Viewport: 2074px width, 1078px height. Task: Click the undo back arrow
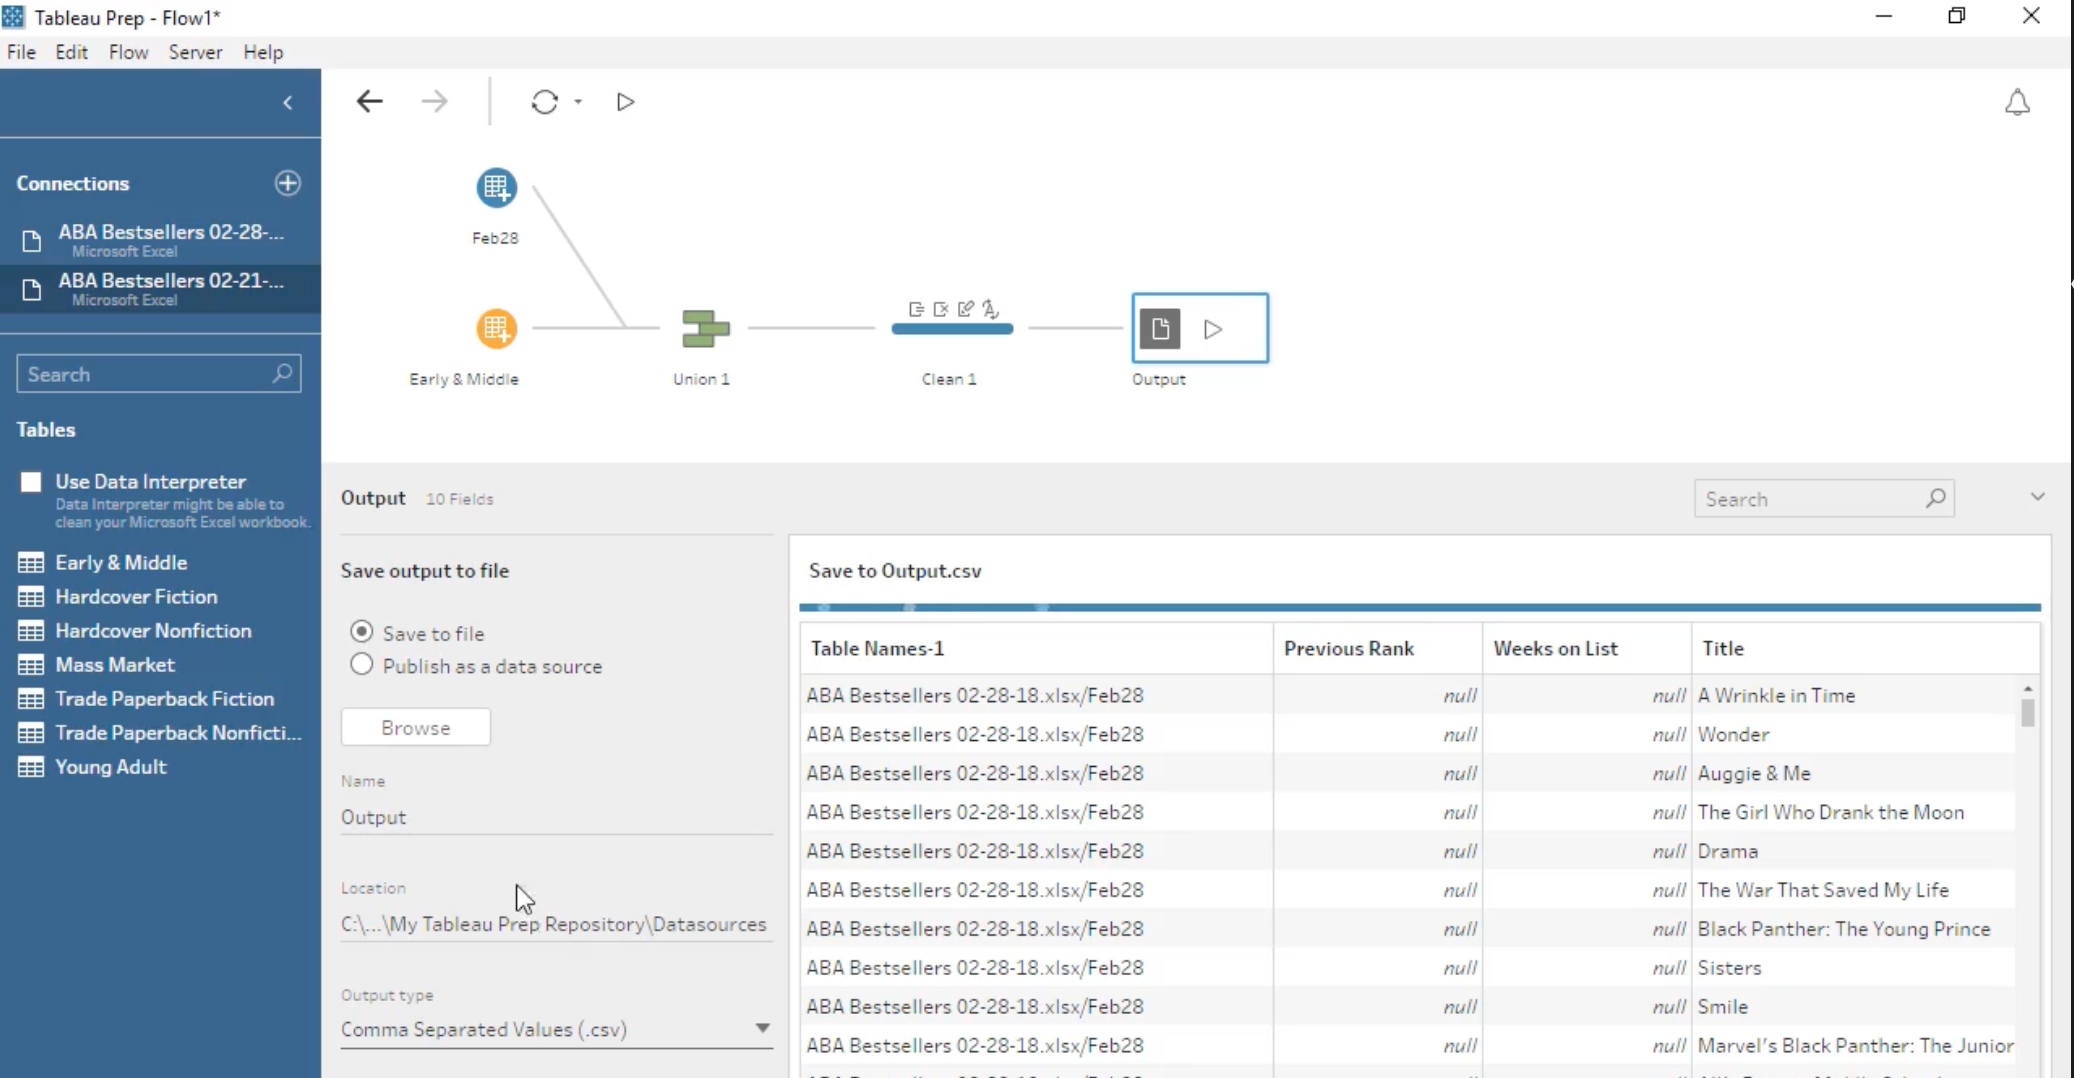(x=369, y=102)
